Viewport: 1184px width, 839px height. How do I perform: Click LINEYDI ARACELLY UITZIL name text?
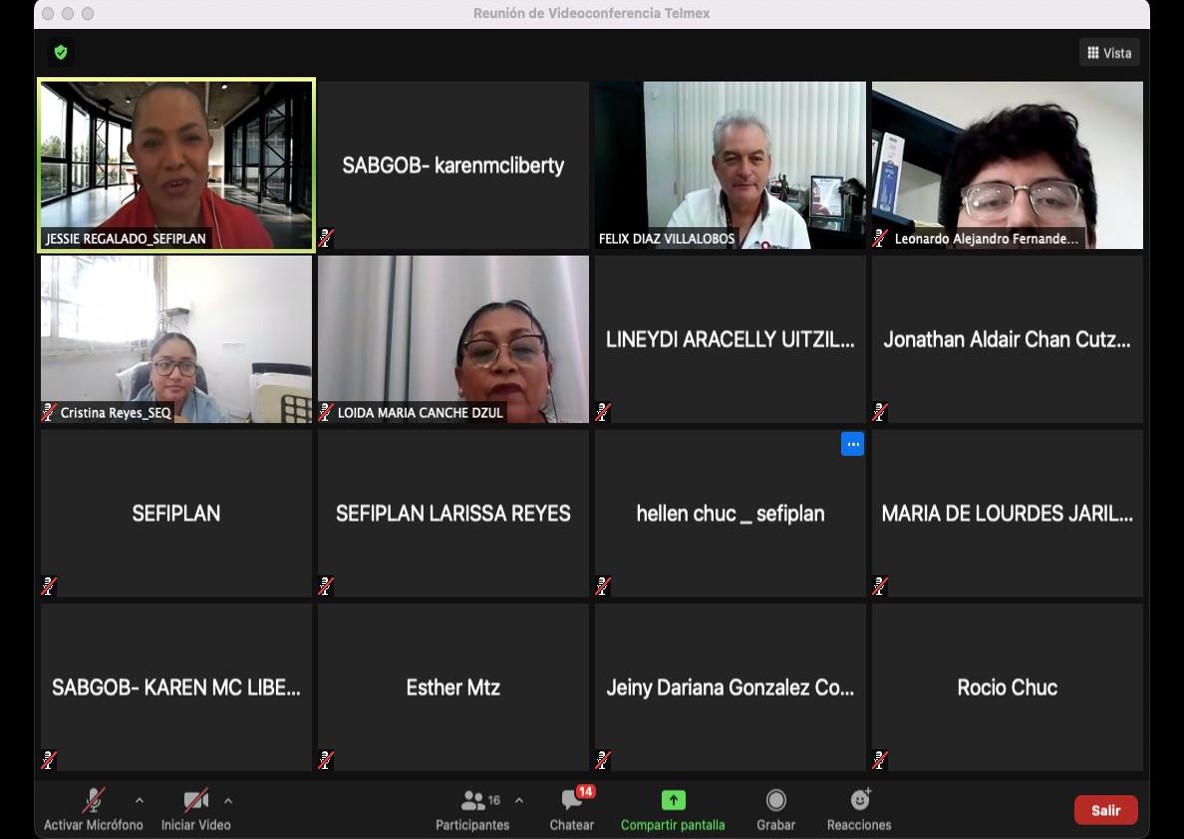coord(730,340)
